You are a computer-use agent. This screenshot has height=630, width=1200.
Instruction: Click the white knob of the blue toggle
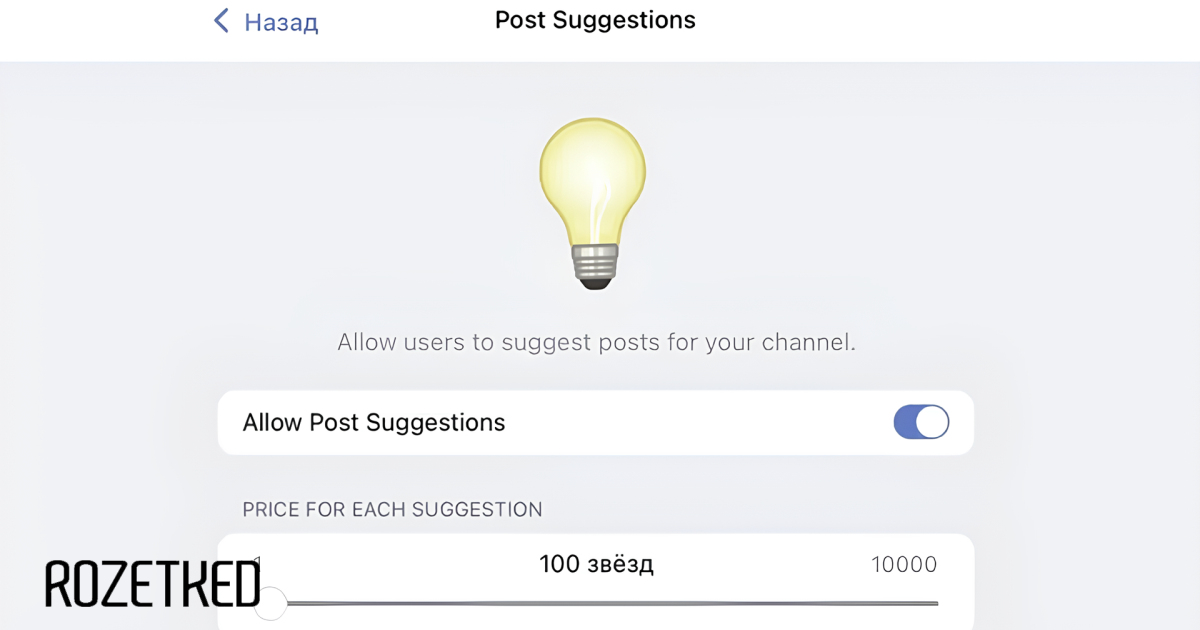click(x=932, y=423)
